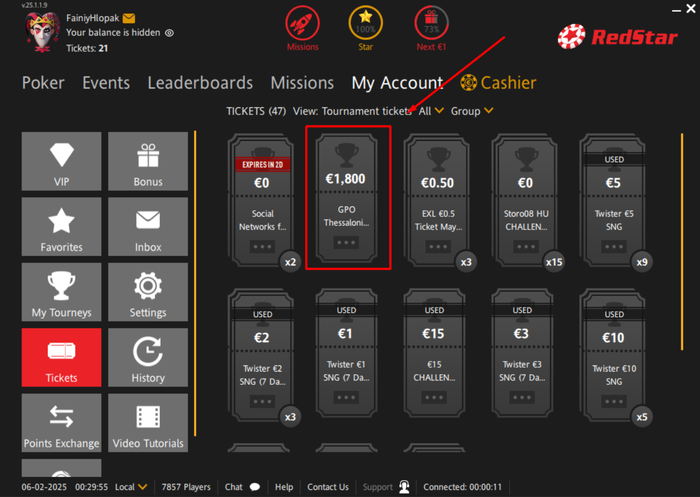Screen dimensions: 700x497
Task: Open the Missions rocket icon
Action: click(x=302, y=22)
